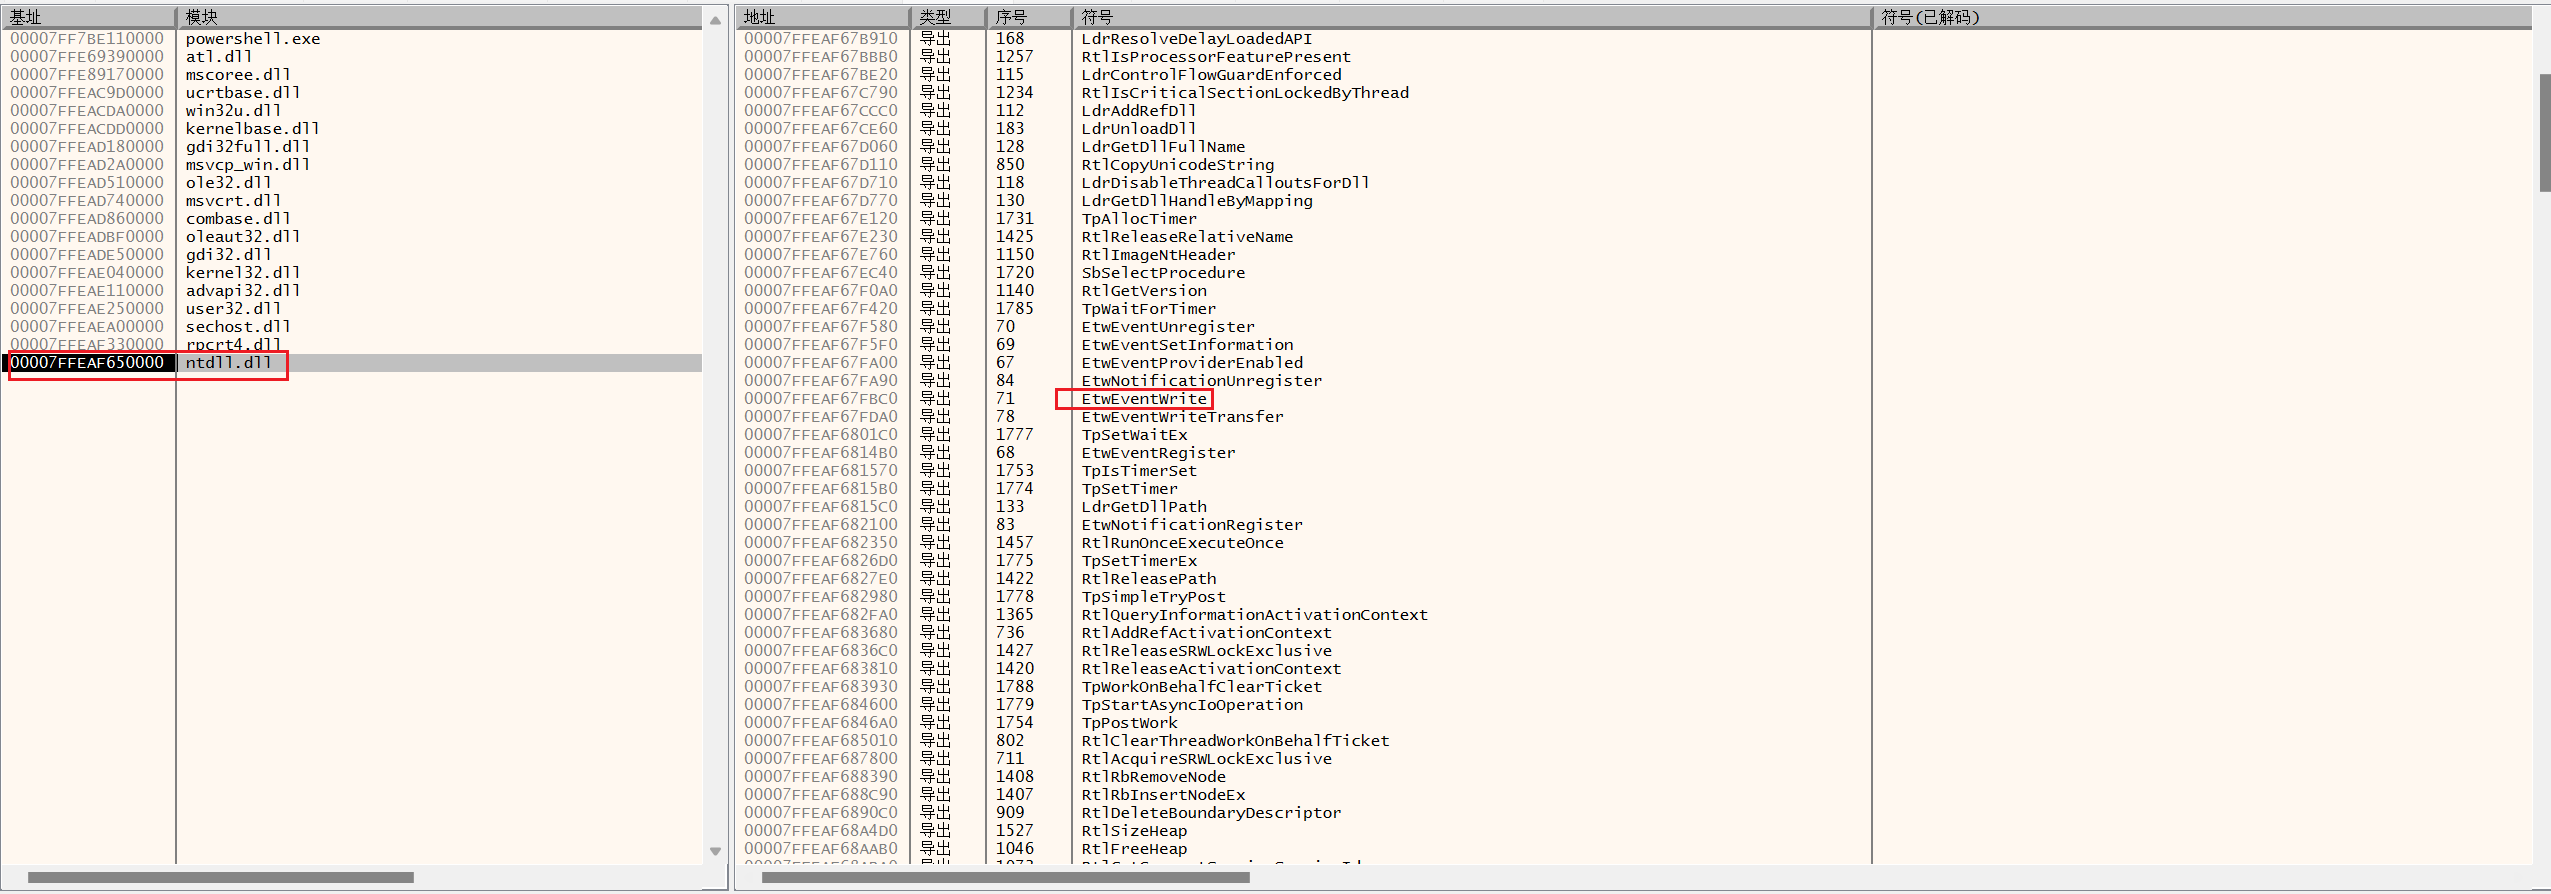Click the symbol list vertical scrollbar thumb

(2545, 132)
